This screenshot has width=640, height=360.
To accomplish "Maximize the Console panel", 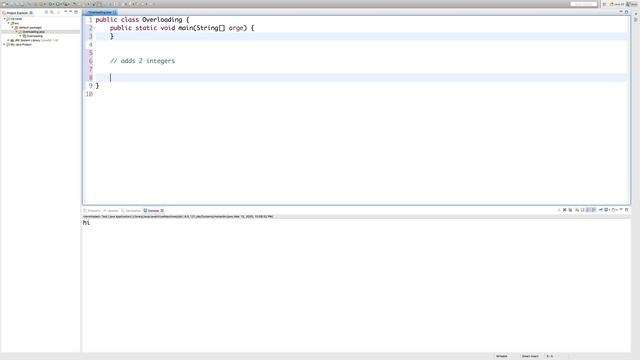I will click(x=627, y=209).
